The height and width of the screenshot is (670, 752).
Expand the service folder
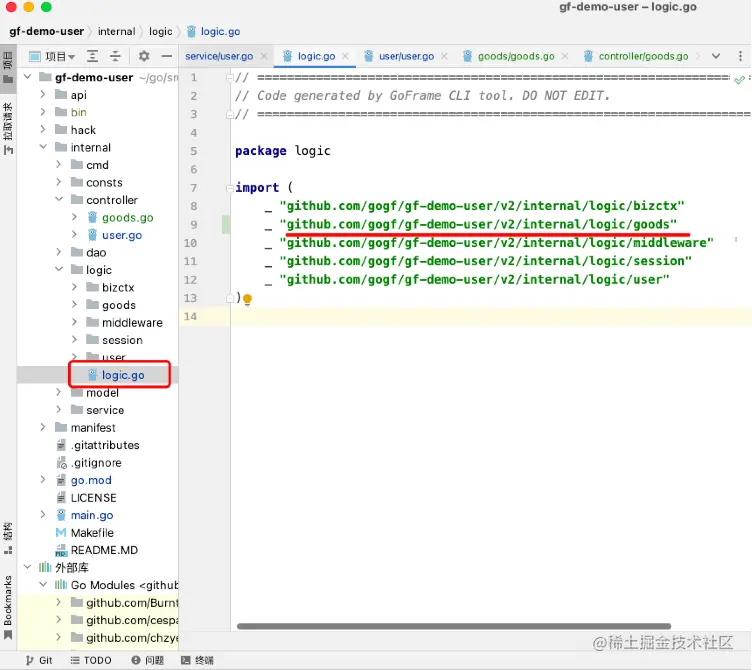(x=59, y=410)
